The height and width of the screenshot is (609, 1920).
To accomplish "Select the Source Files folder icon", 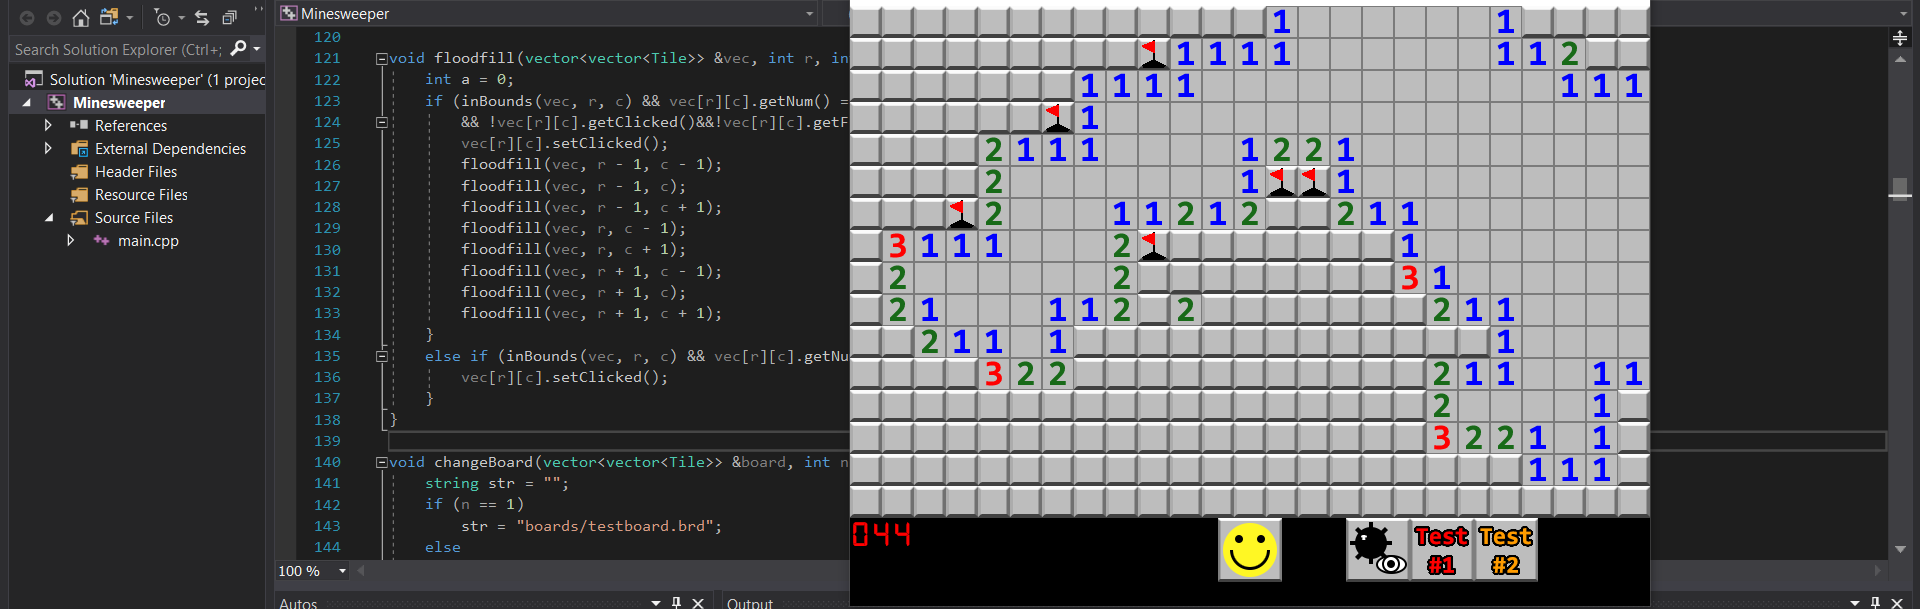I will (x=79, y=218).
